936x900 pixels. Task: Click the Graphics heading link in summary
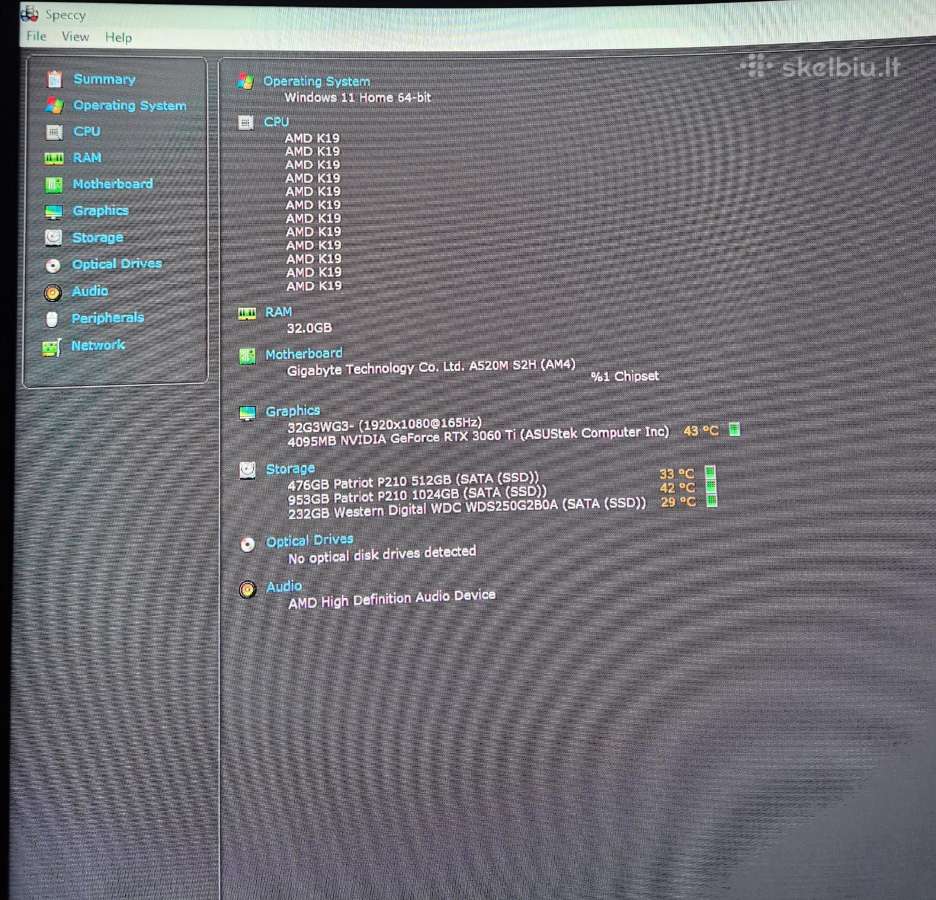[292, 411]
